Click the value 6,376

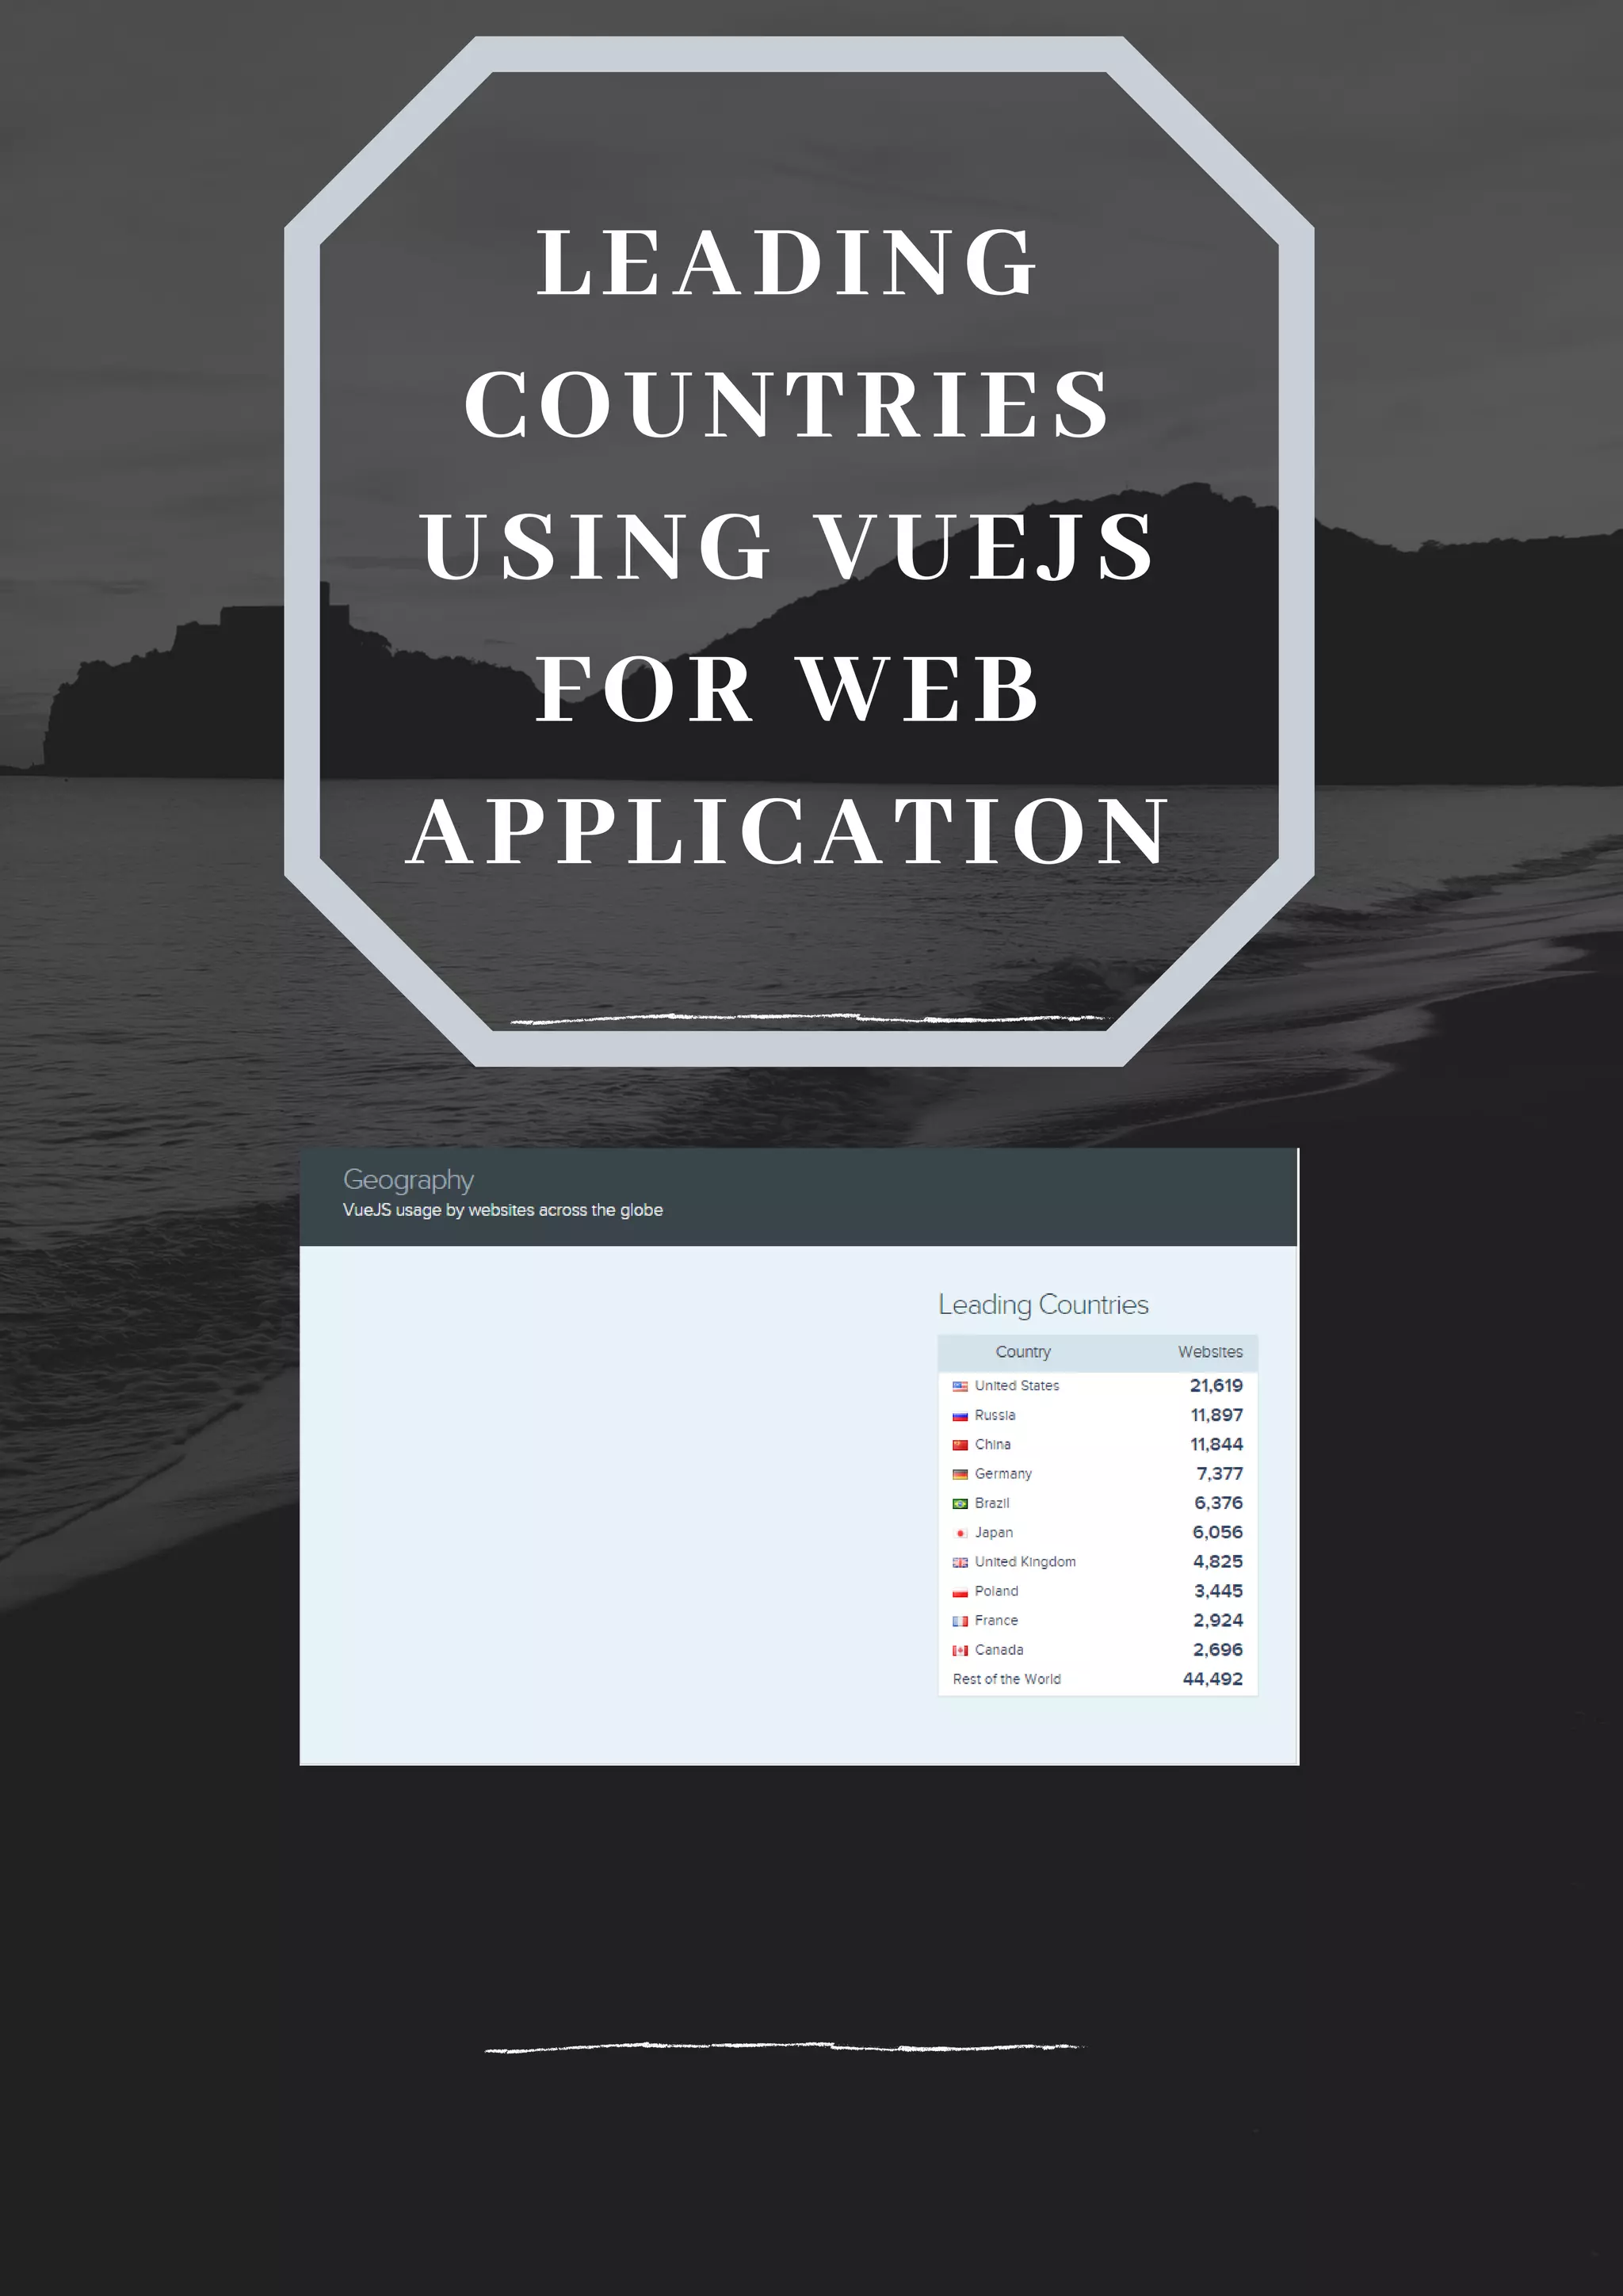point(1219,1503)
